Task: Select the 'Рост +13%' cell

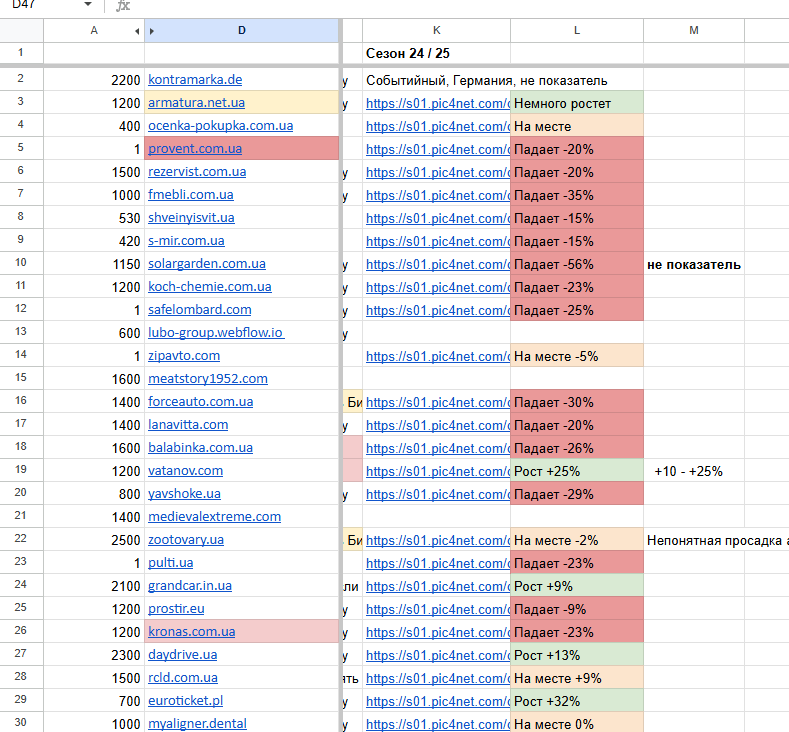Action: click(x=577, y=655)
